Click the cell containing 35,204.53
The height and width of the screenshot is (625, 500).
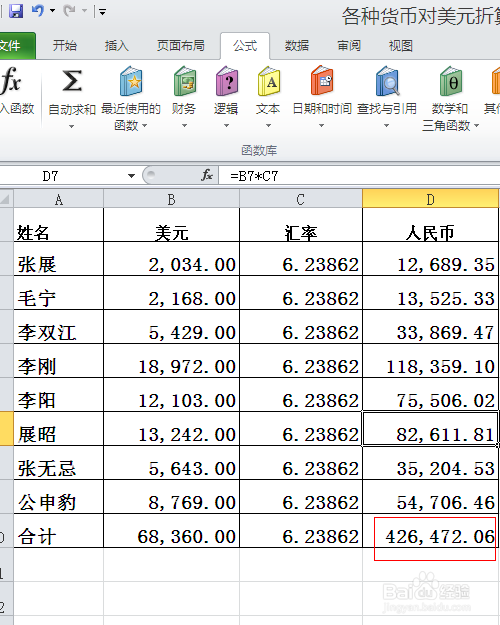[430, 463]
